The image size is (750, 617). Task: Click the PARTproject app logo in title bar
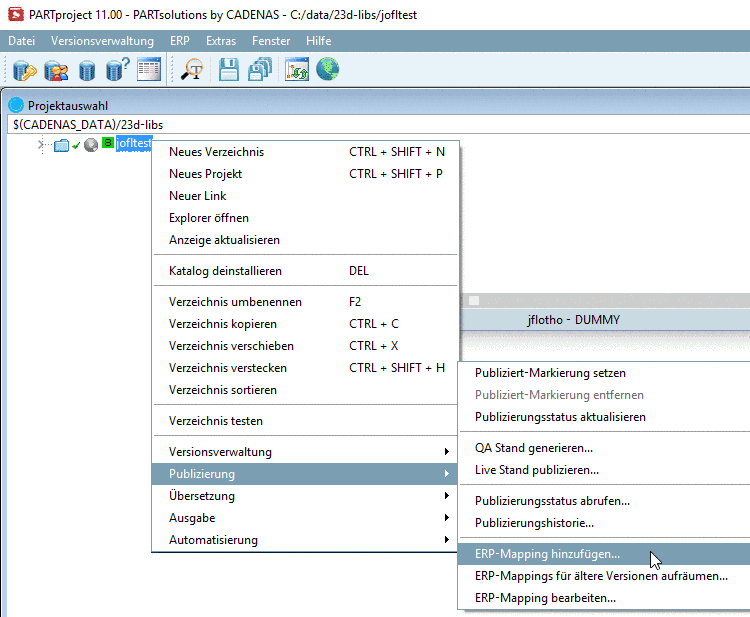coord(16,14)
